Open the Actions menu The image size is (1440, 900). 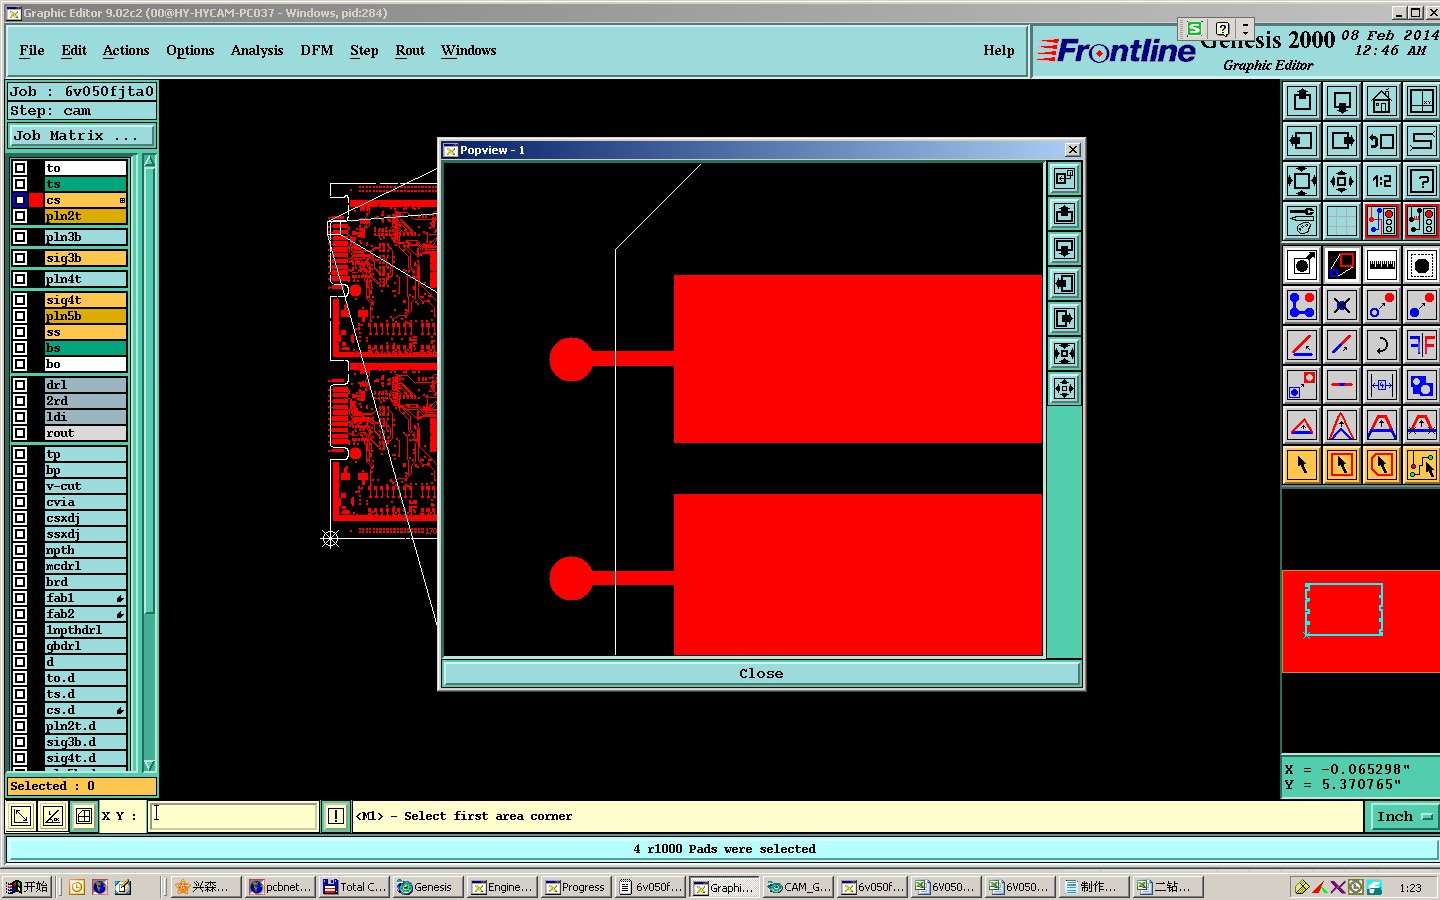pyautogui.click(x=126, y=50)
